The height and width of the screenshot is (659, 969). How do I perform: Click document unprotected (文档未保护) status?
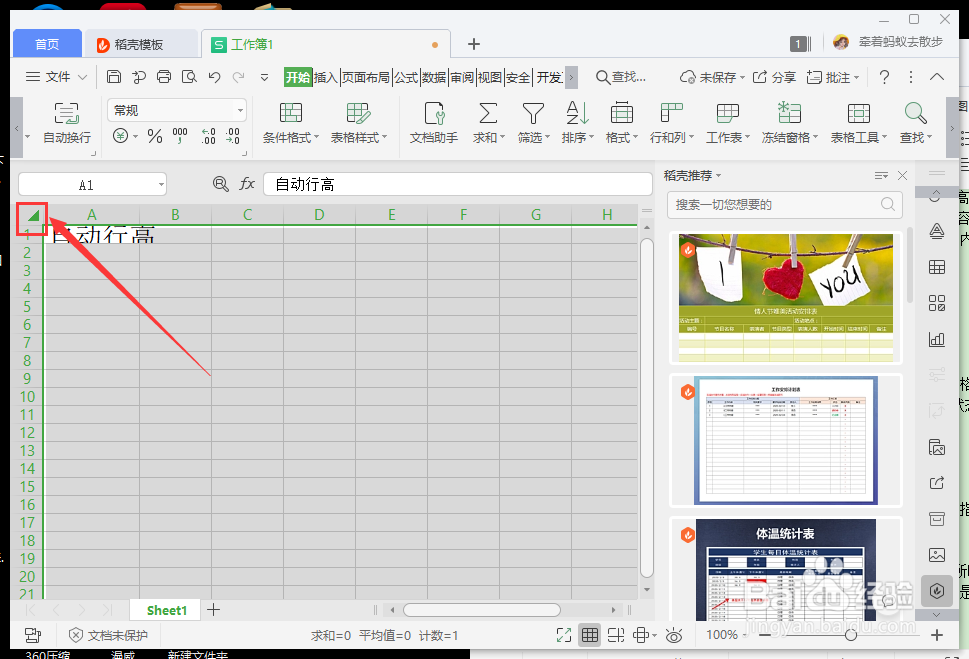(x=109, y=635)
